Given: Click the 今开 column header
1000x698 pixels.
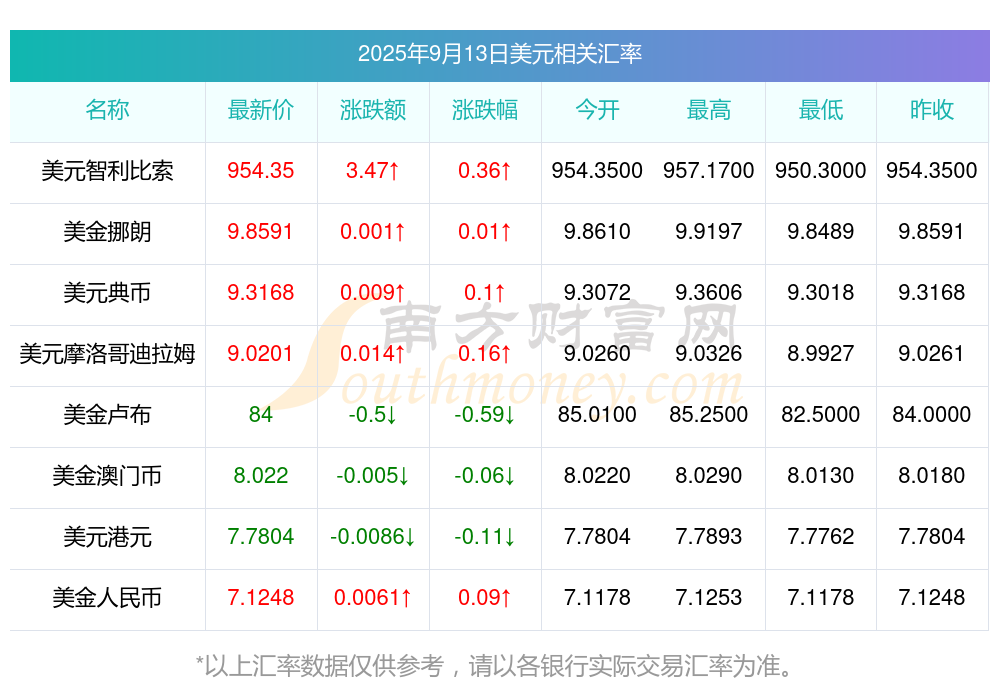Looking at the screenshot, I should [597, 110].
